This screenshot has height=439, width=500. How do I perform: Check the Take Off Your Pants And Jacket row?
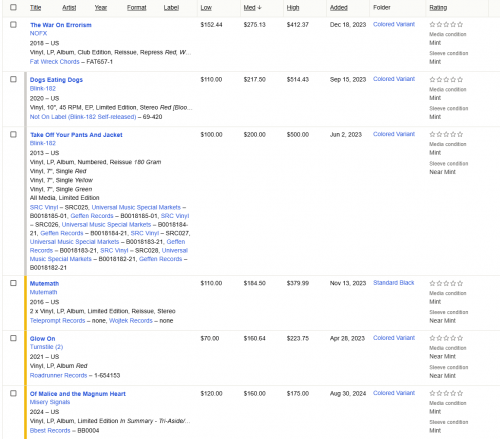pos(13,134)
